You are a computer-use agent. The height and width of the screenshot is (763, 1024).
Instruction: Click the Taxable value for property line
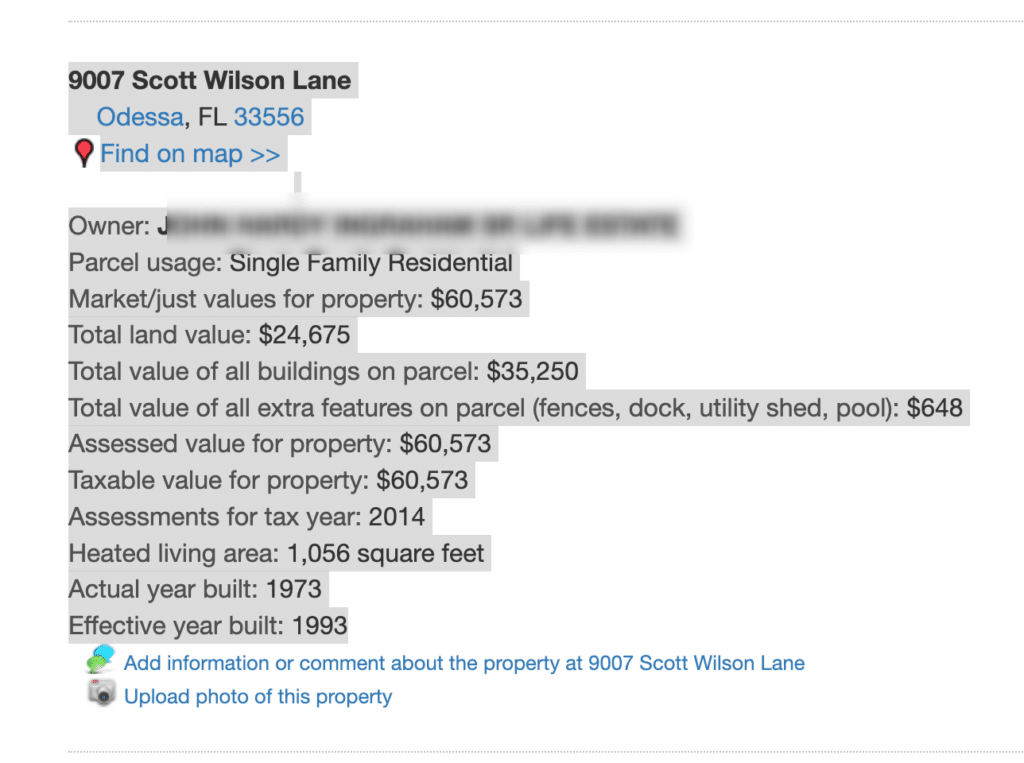268,481
